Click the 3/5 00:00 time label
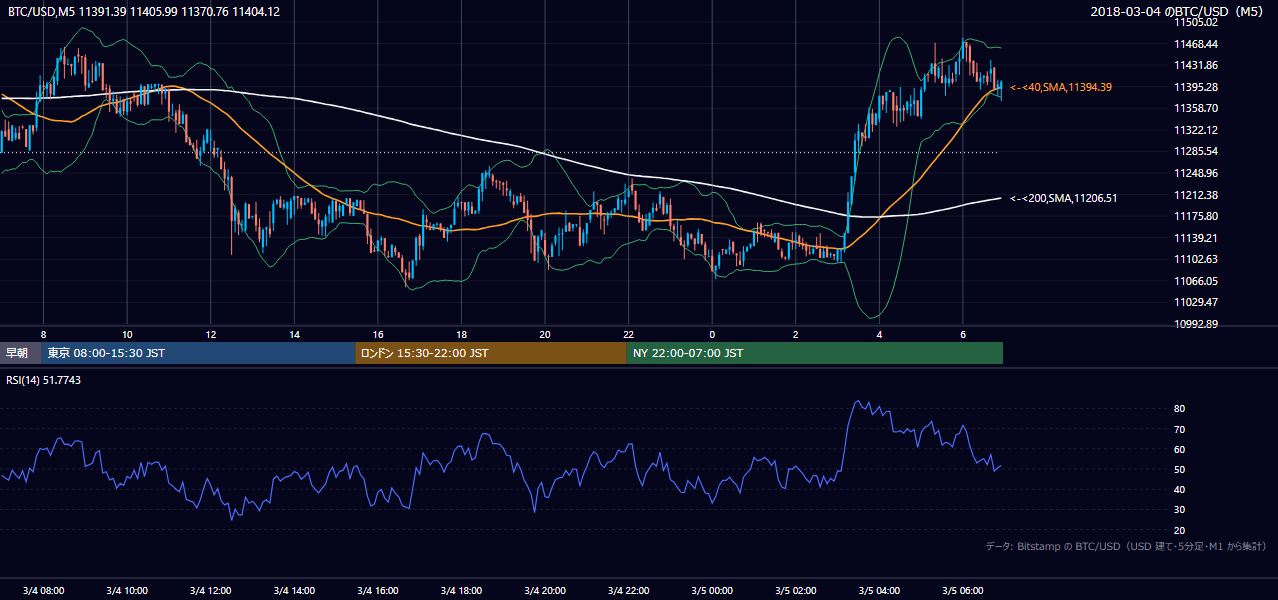Image resolution: width=1278 pixels, height=600 pixels. pos(711,591)
